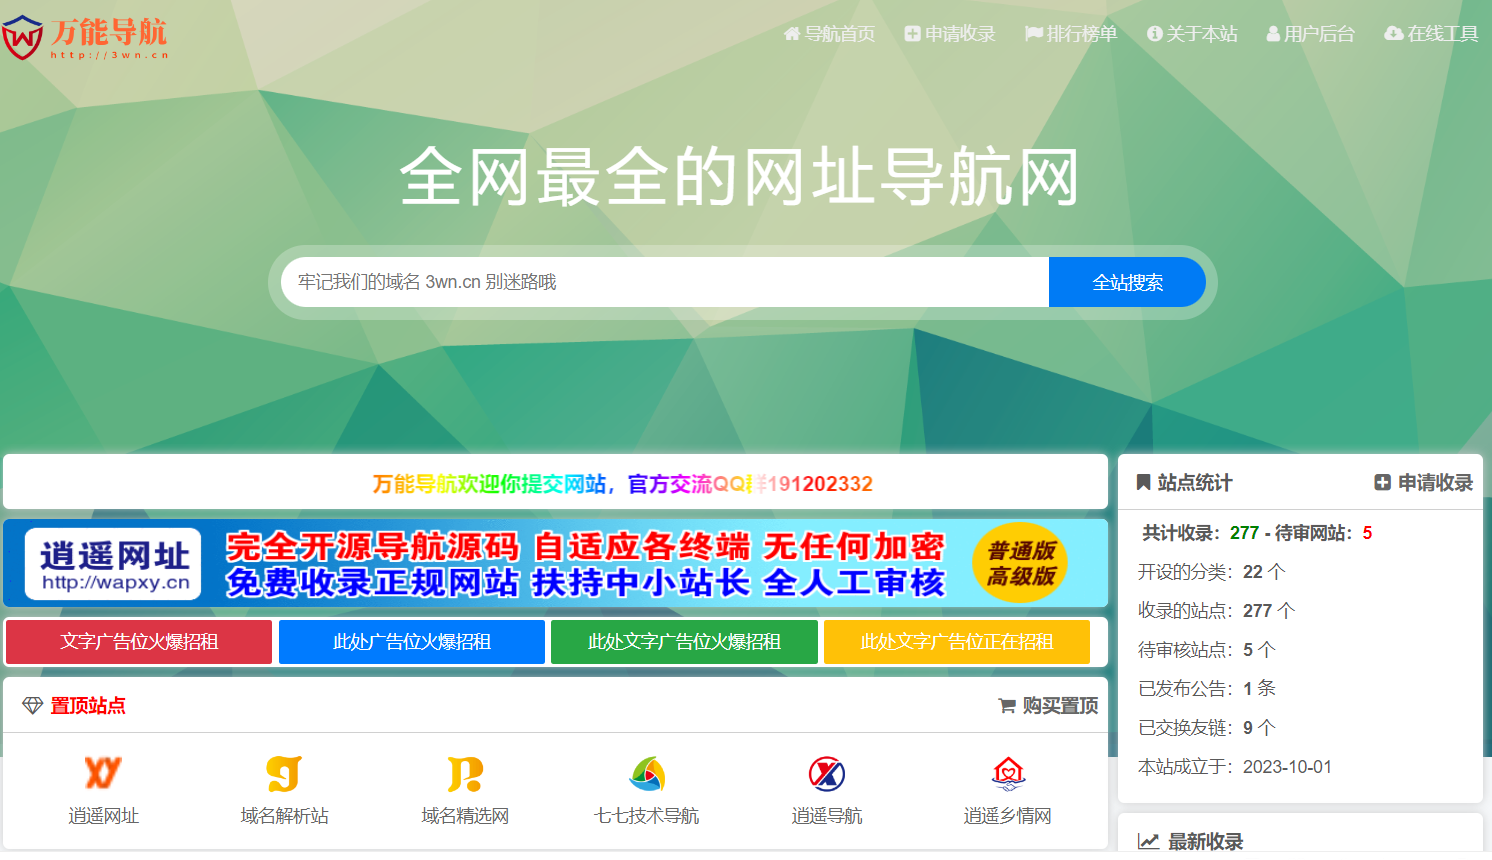Select 用户后台 in the top menu
Viewport: 1492px width, 860px height.
[1310, 33]
